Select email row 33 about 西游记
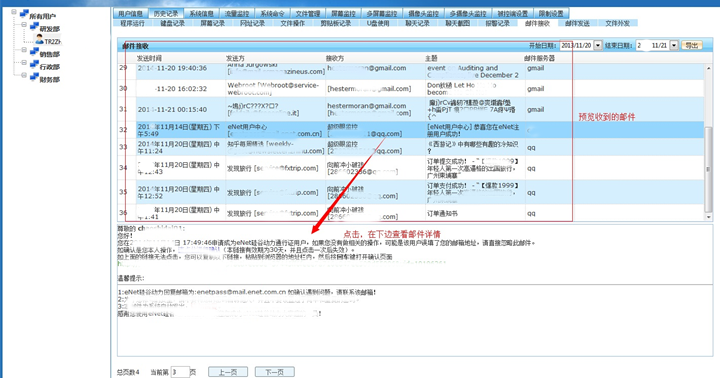Image resolution: width=720 pixels, height=378 pixels. (411, 147)
